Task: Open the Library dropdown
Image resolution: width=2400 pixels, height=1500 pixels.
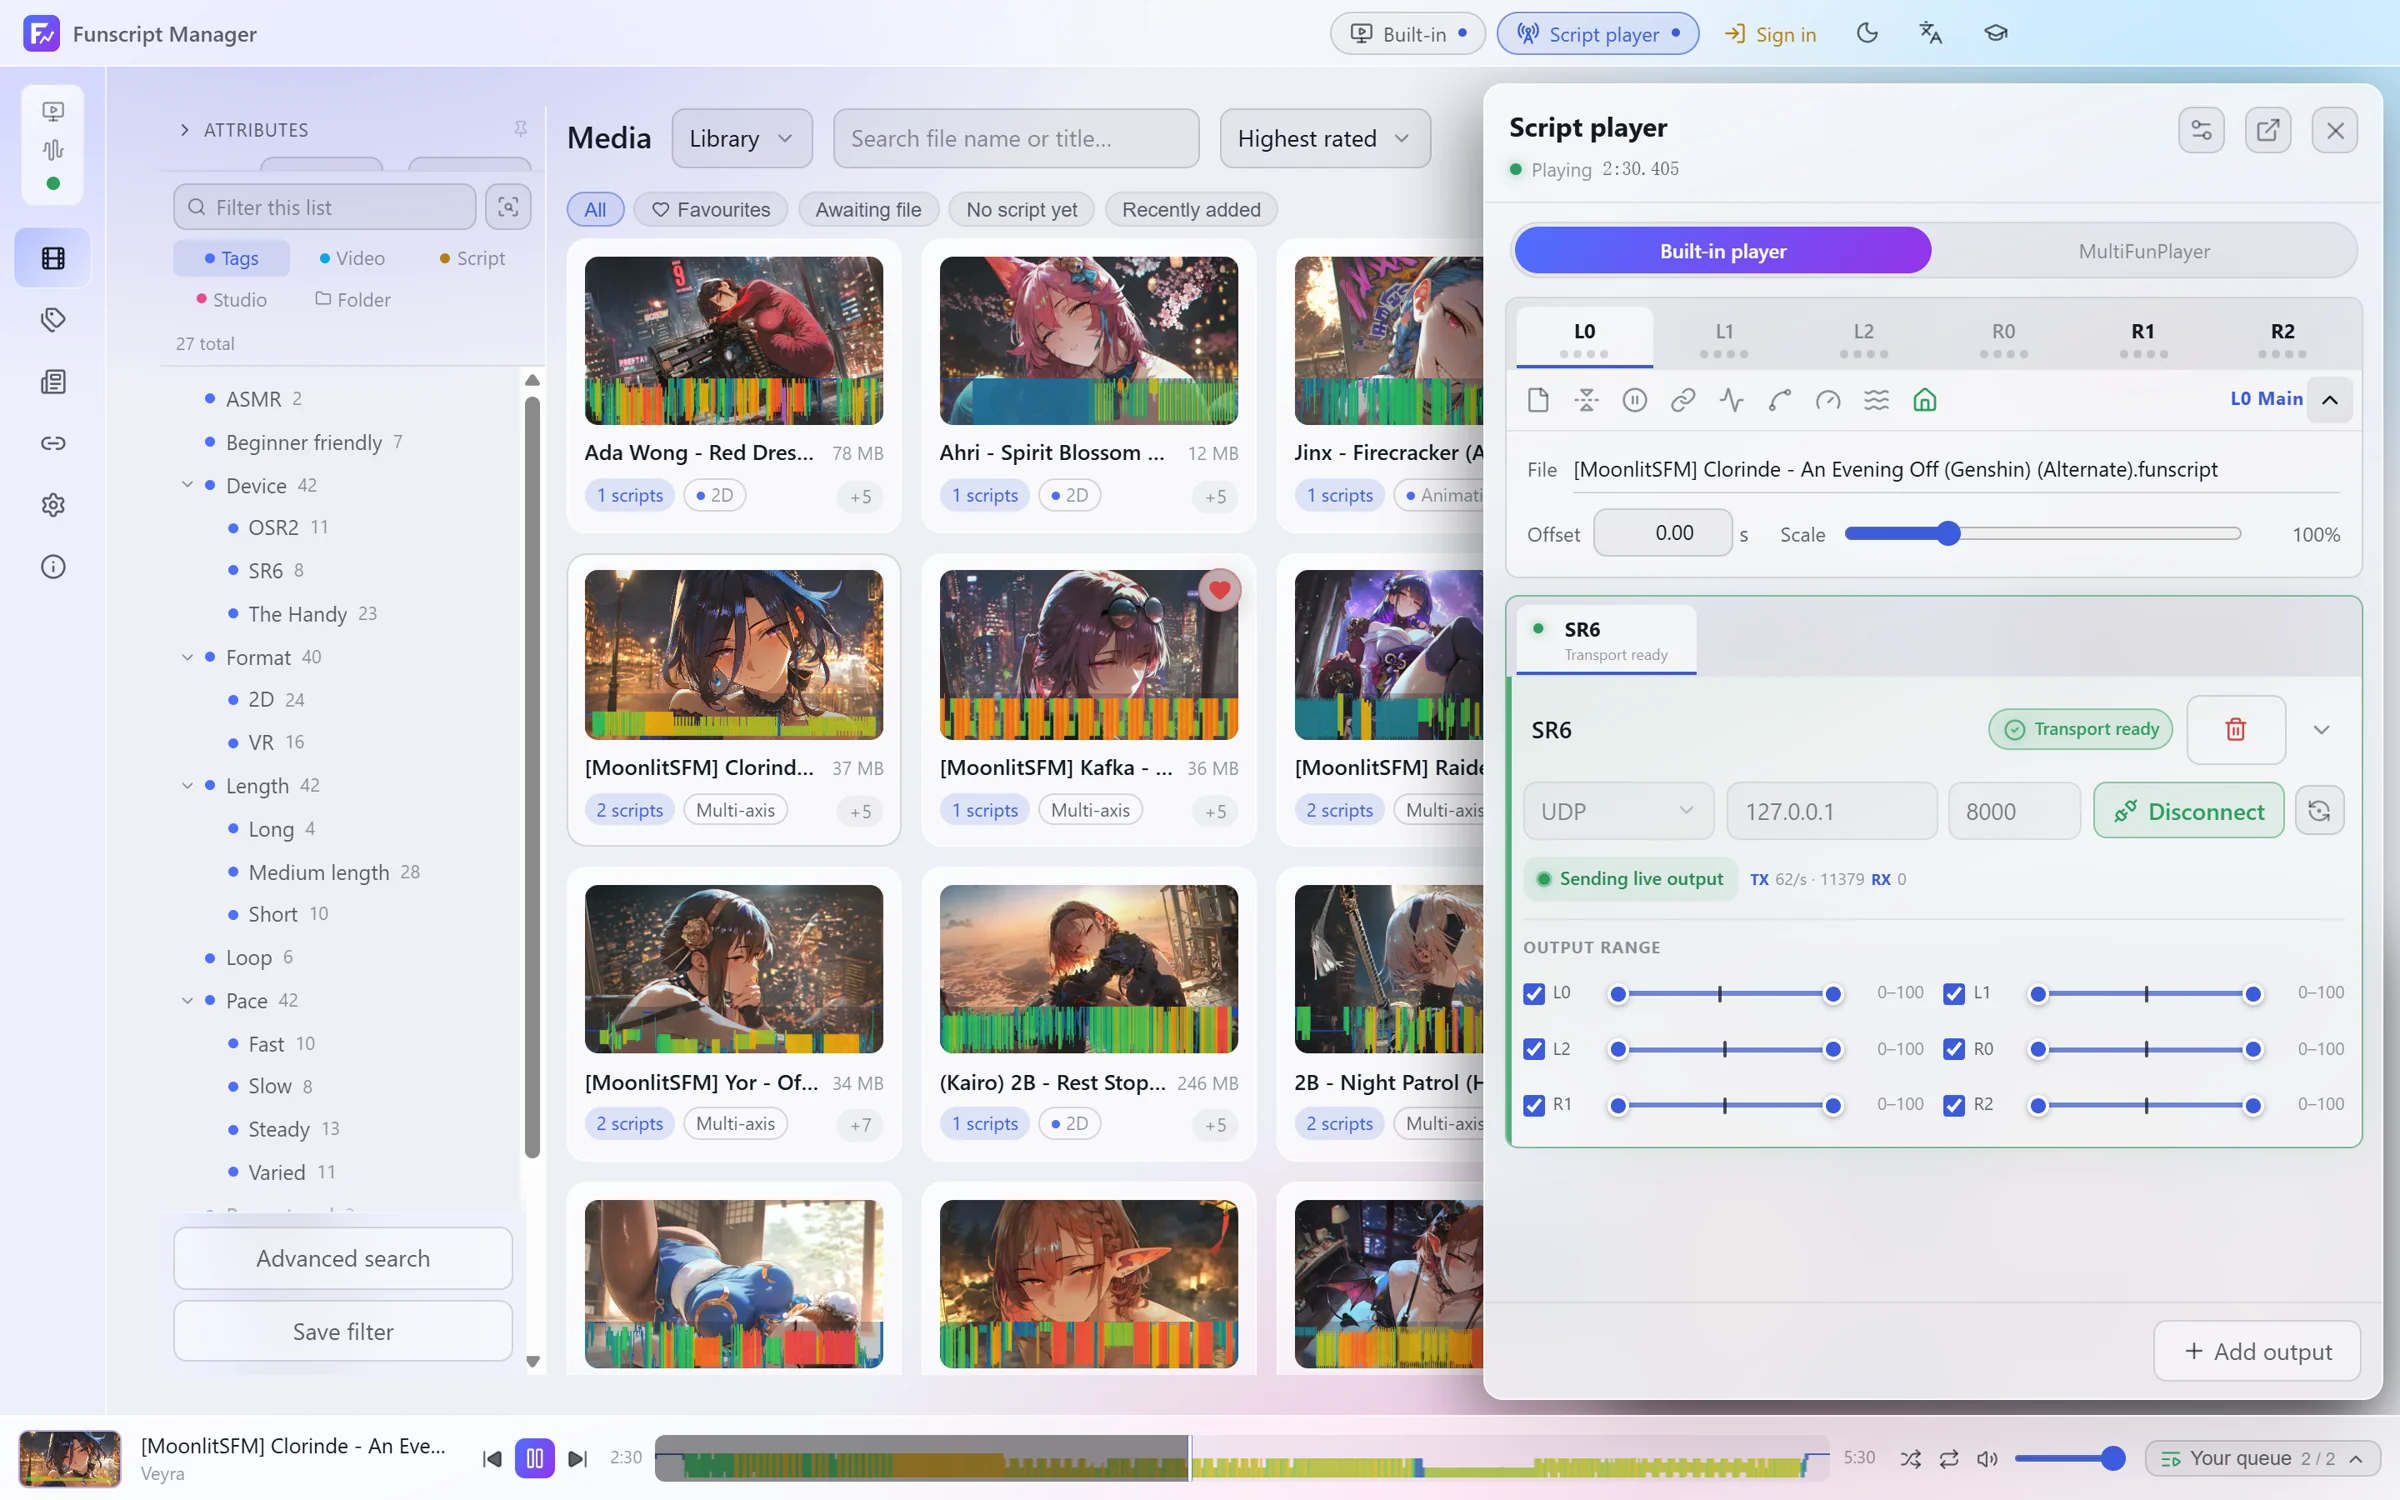Action: [x=742, y=138]
